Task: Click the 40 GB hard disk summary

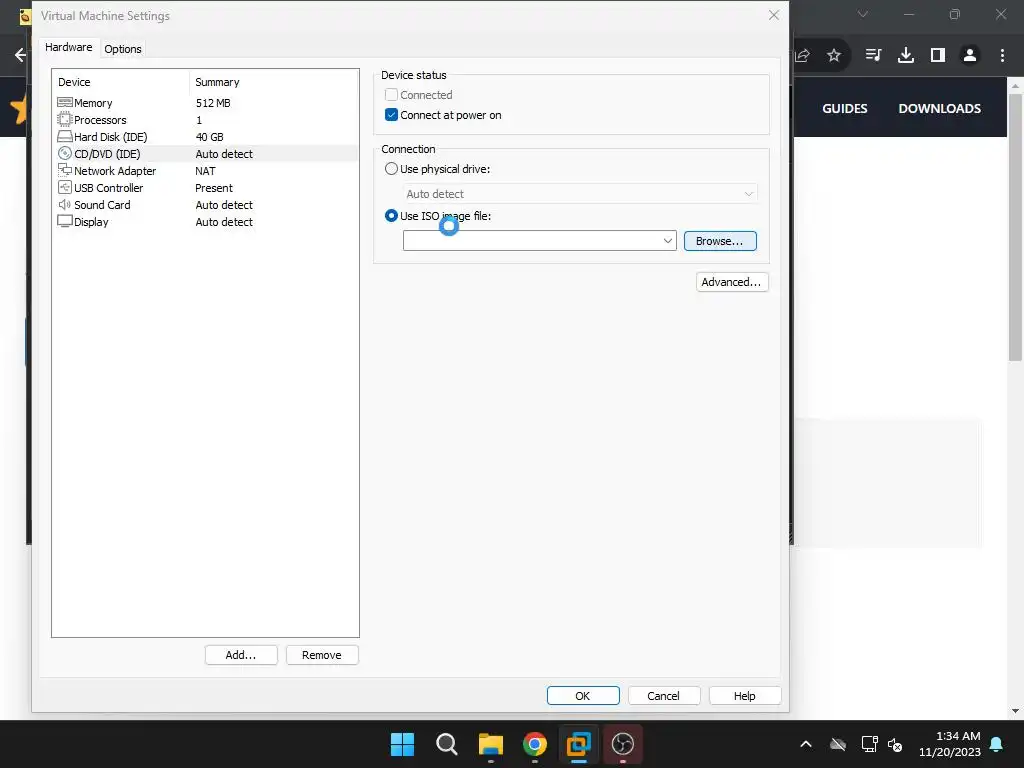Action: pos(210,136)
